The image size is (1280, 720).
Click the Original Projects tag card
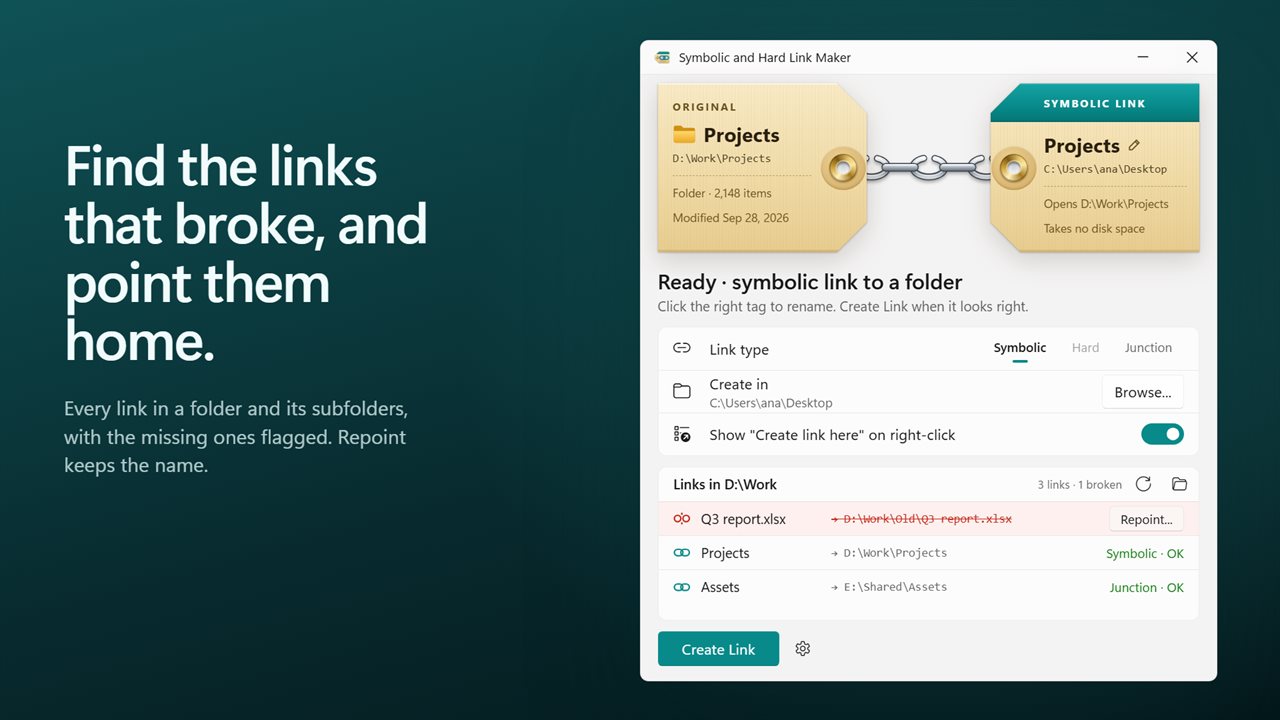(762, 166)
